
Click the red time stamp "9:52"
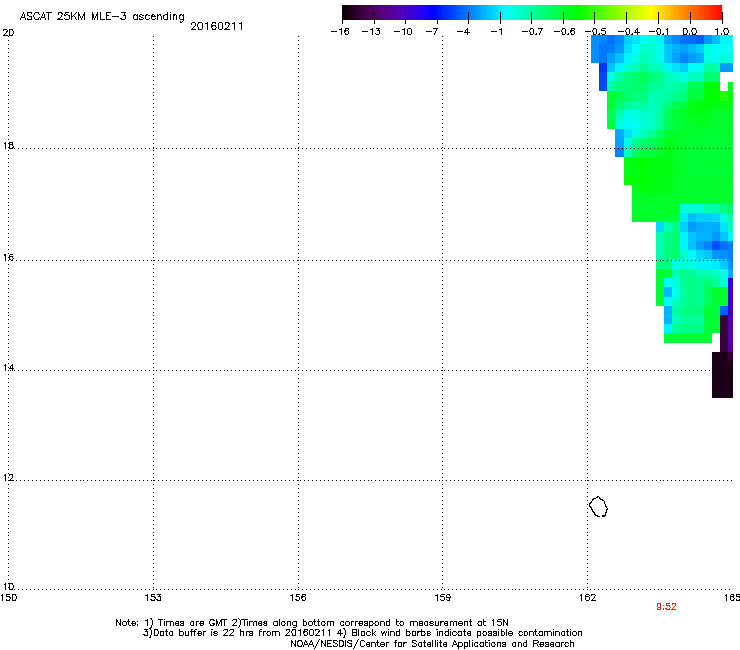[666, 607]
